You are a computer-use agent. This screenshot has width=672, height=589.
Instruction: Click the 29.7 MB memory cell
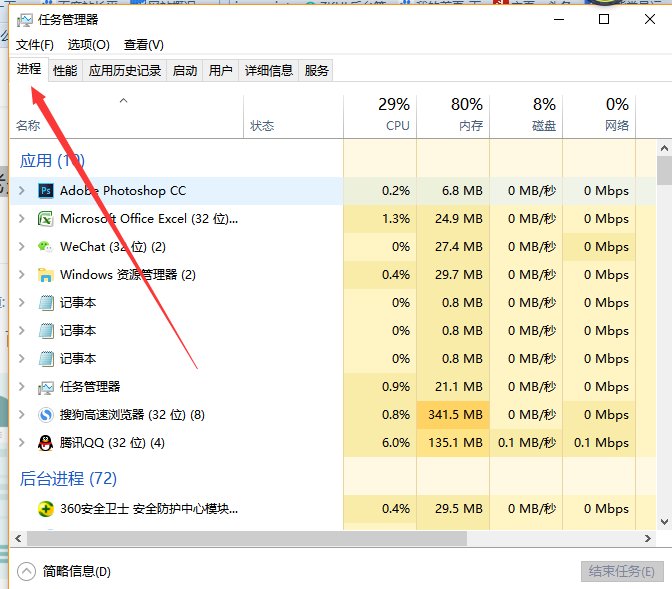pos(453,275)
